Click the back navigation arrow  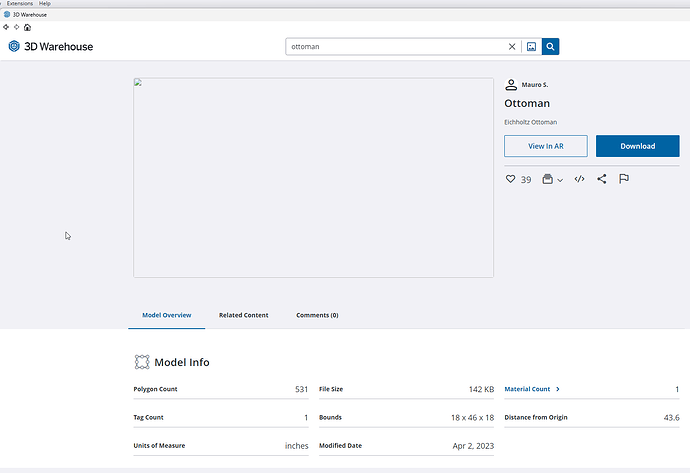6,27
